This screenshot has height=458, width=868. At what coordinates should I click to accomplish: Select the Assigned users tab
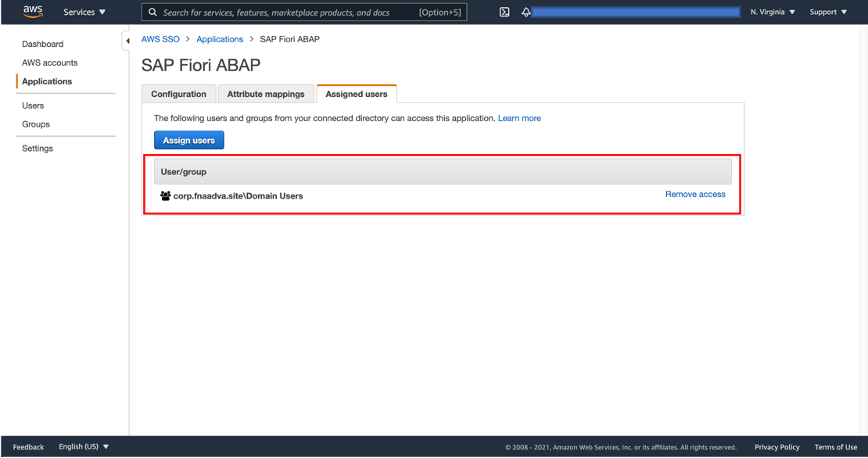(x=356, y=94)
